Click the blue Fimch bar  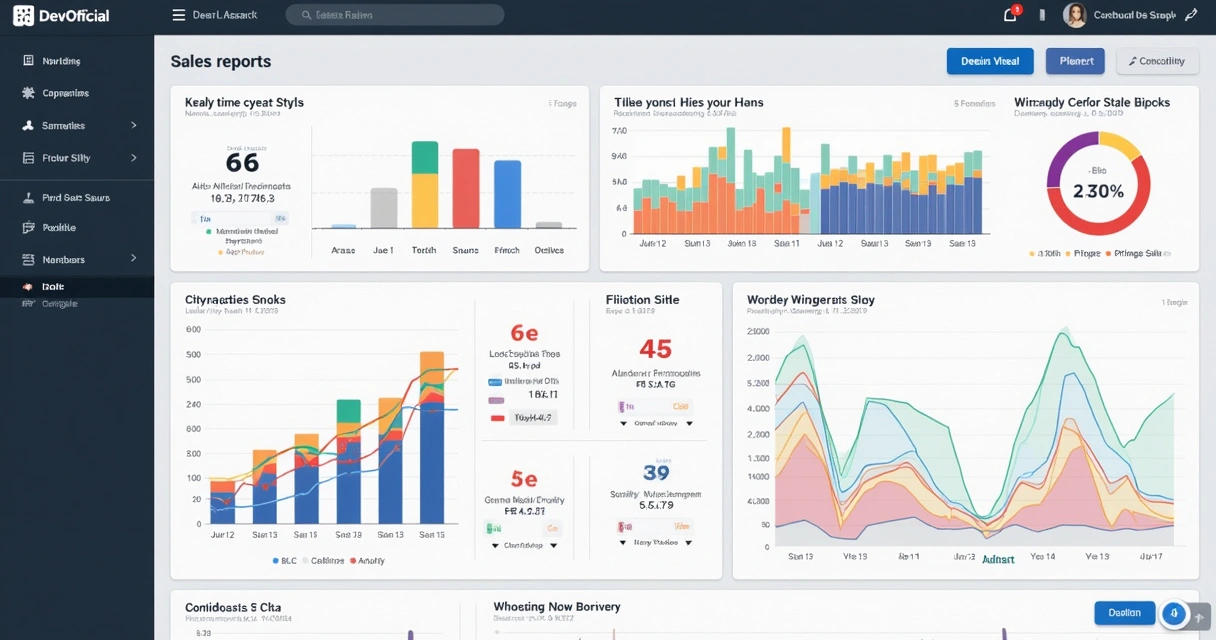pyautogui.click(x=507, y=194)
